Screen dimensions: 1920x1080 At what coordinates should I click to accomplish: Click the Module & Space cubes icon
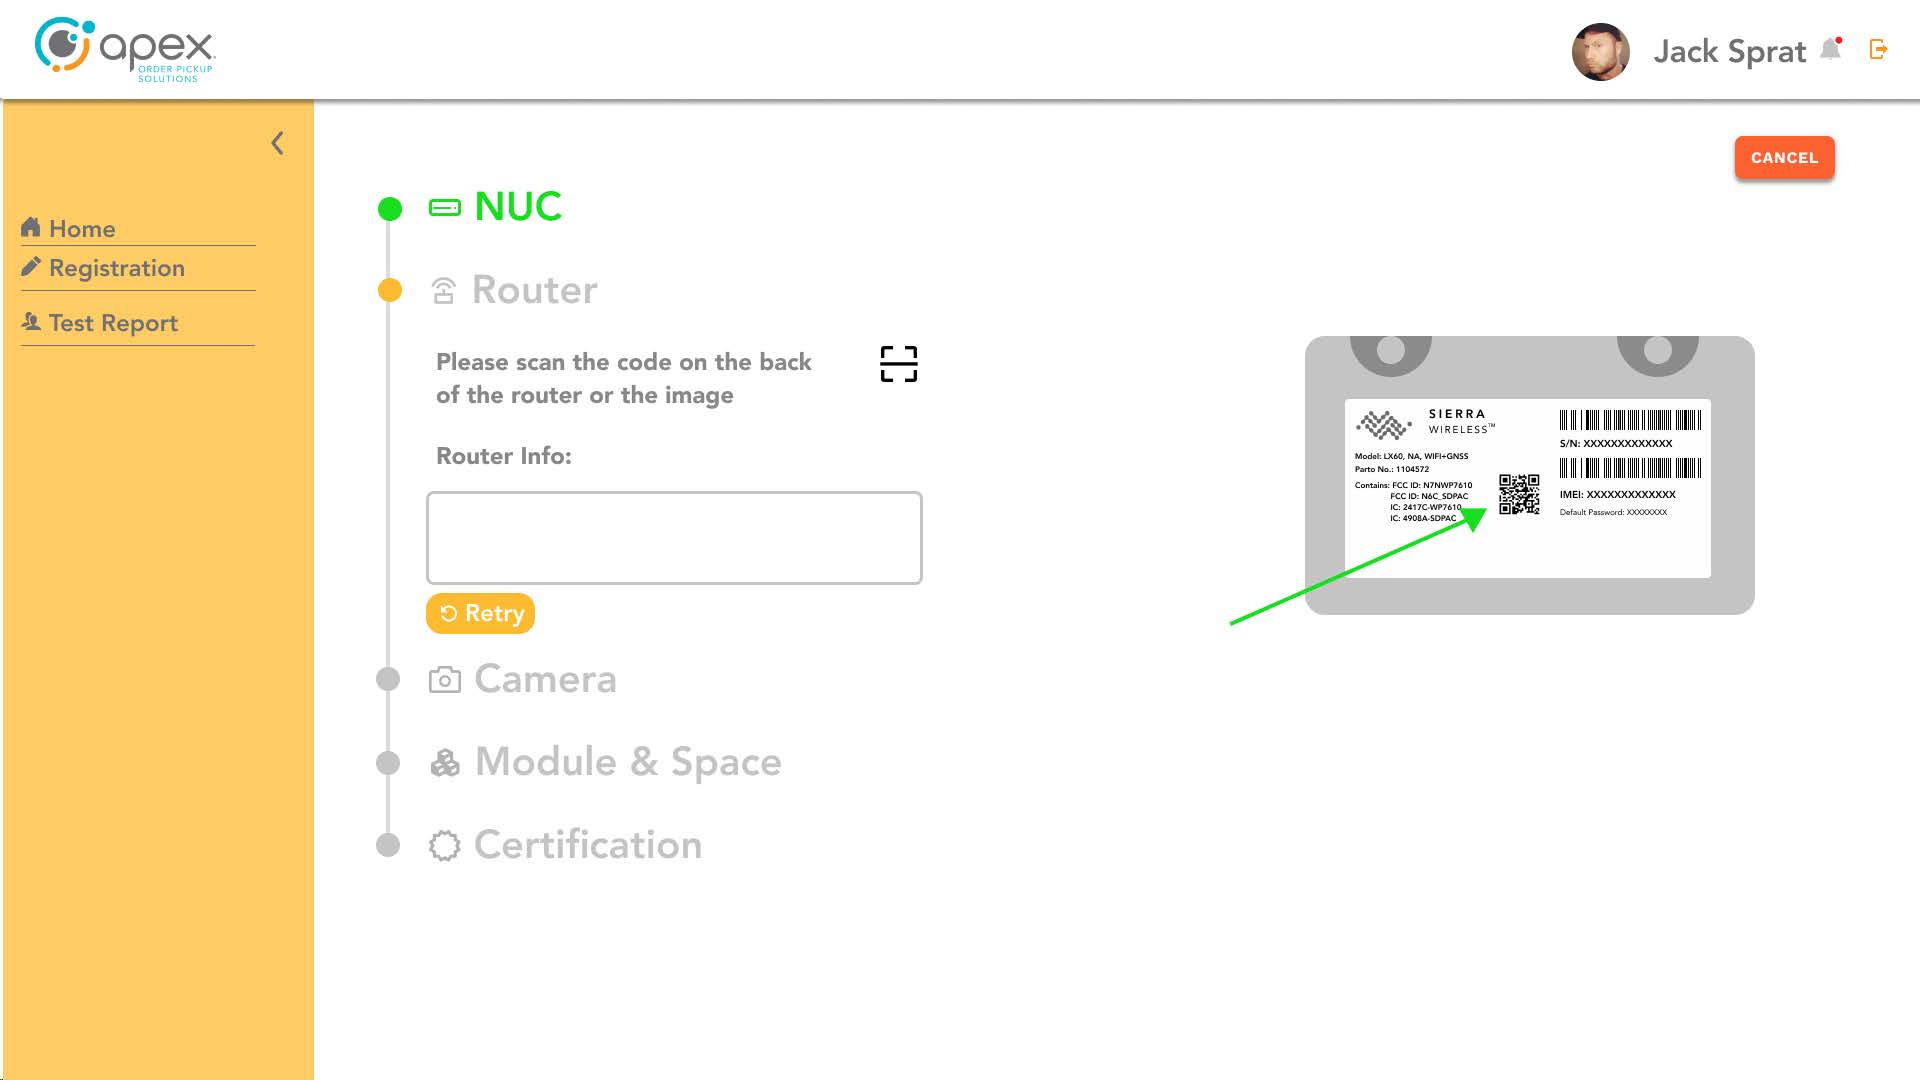coord(444,763)
